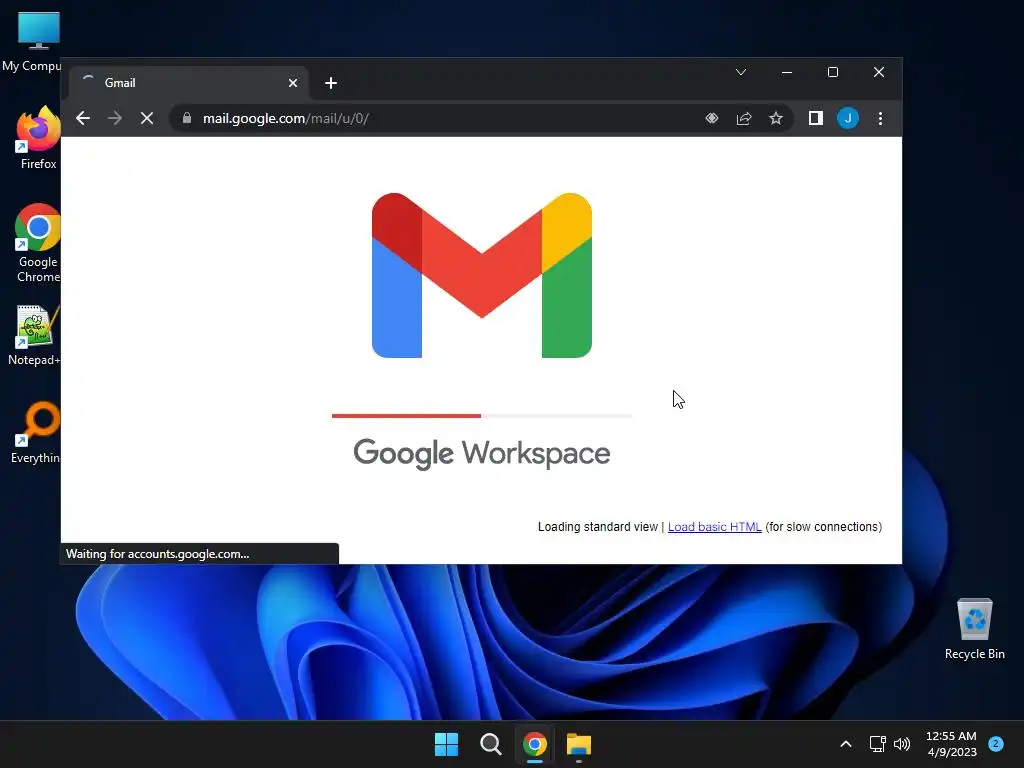Open taskbar Search magnifier
Screen dimensions: 1024x768
490,744
